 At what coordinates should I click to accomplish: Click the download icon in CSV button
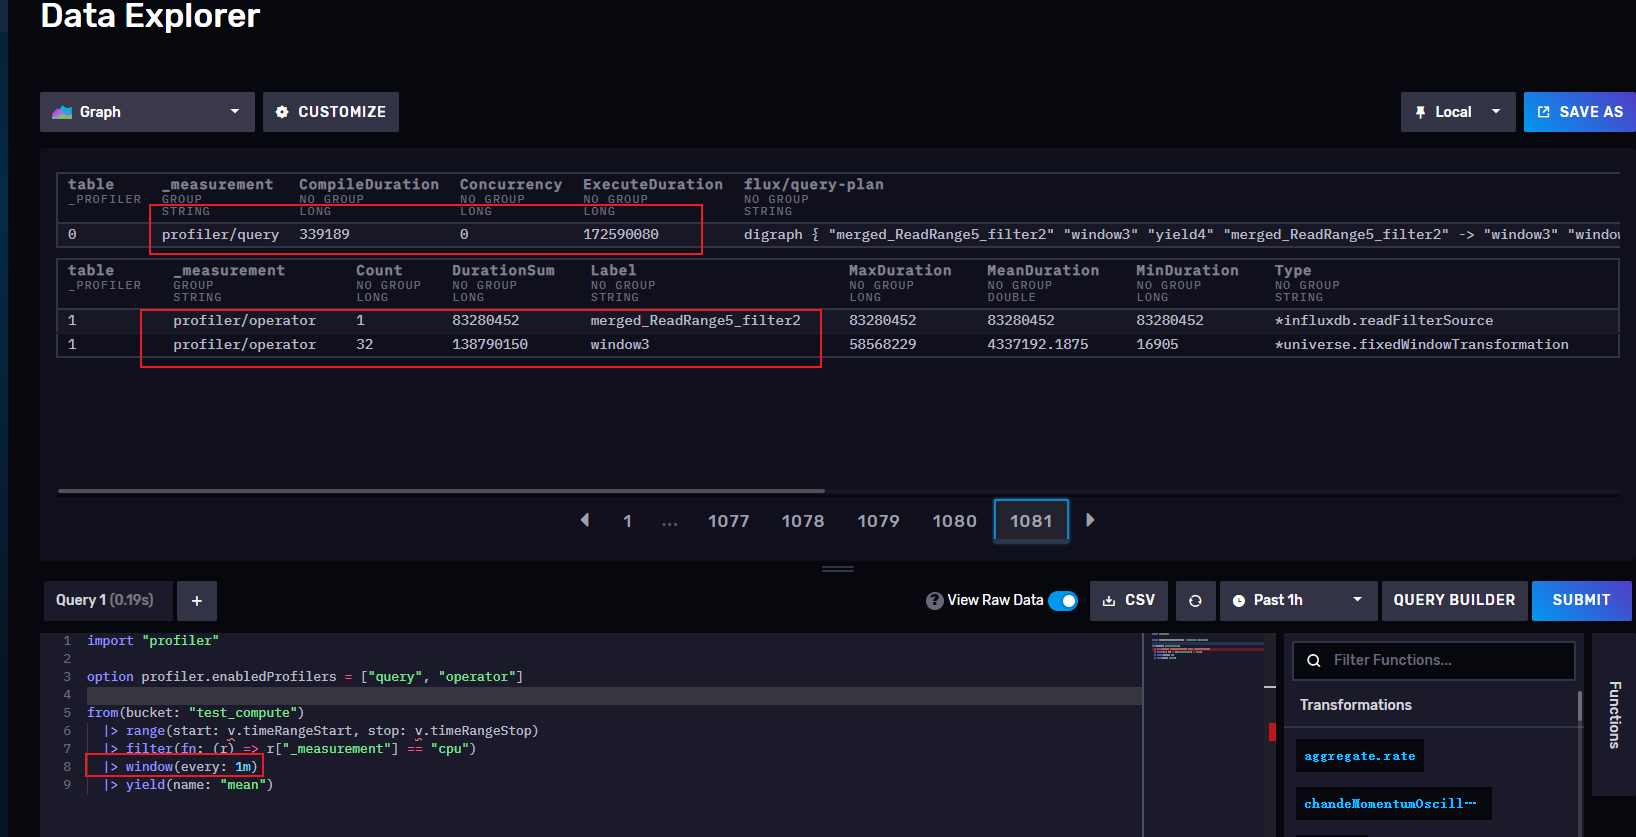(1109, 601)
